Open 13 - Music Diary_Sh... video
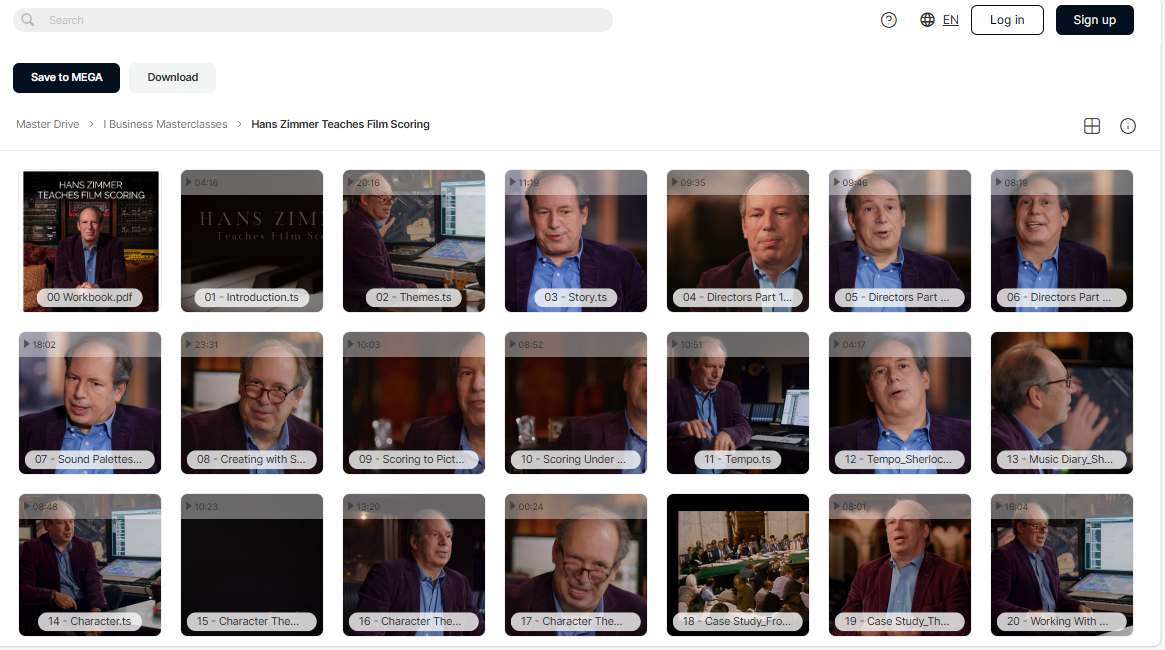The image size is (1165, 650). point(1062,403)
